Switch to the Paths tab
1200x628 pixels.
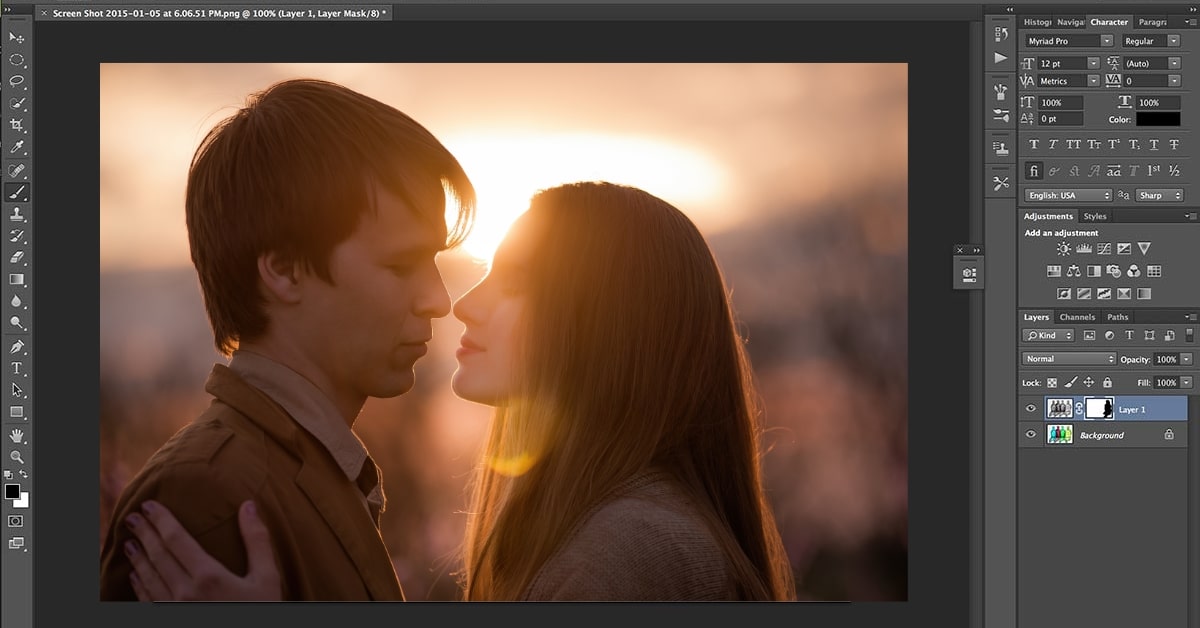pyautogui.click(x=1117, y=317)
